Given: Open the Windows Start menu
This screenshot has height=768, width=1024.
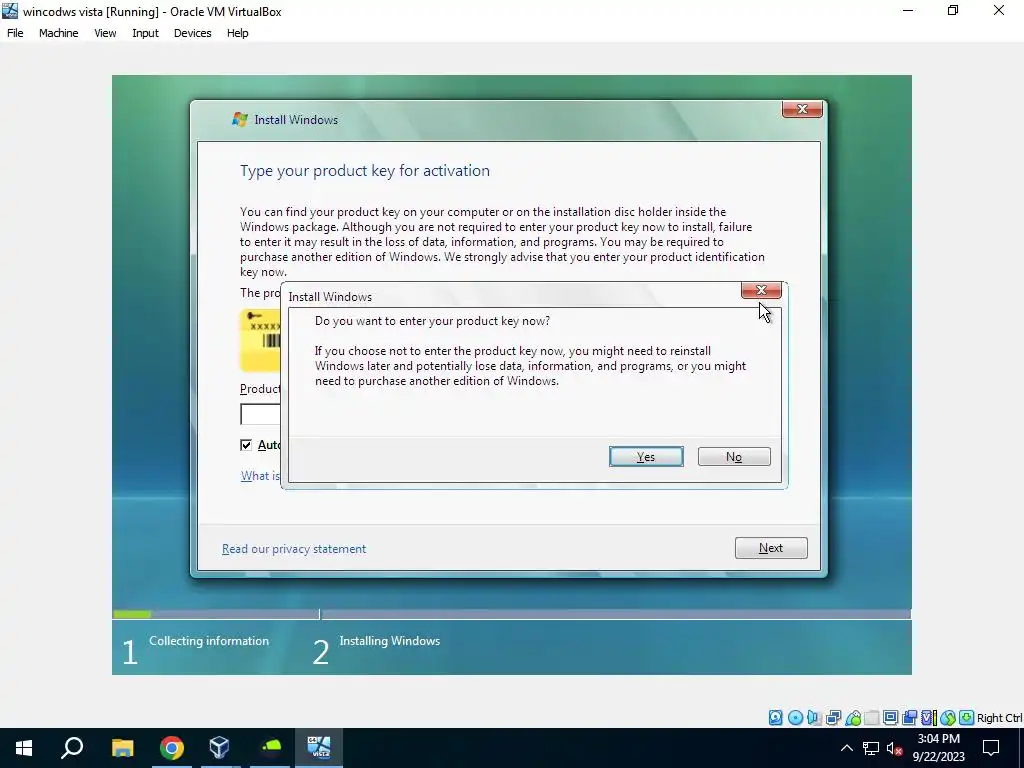Looking at the screenshot, I should (x=24, y=748).
